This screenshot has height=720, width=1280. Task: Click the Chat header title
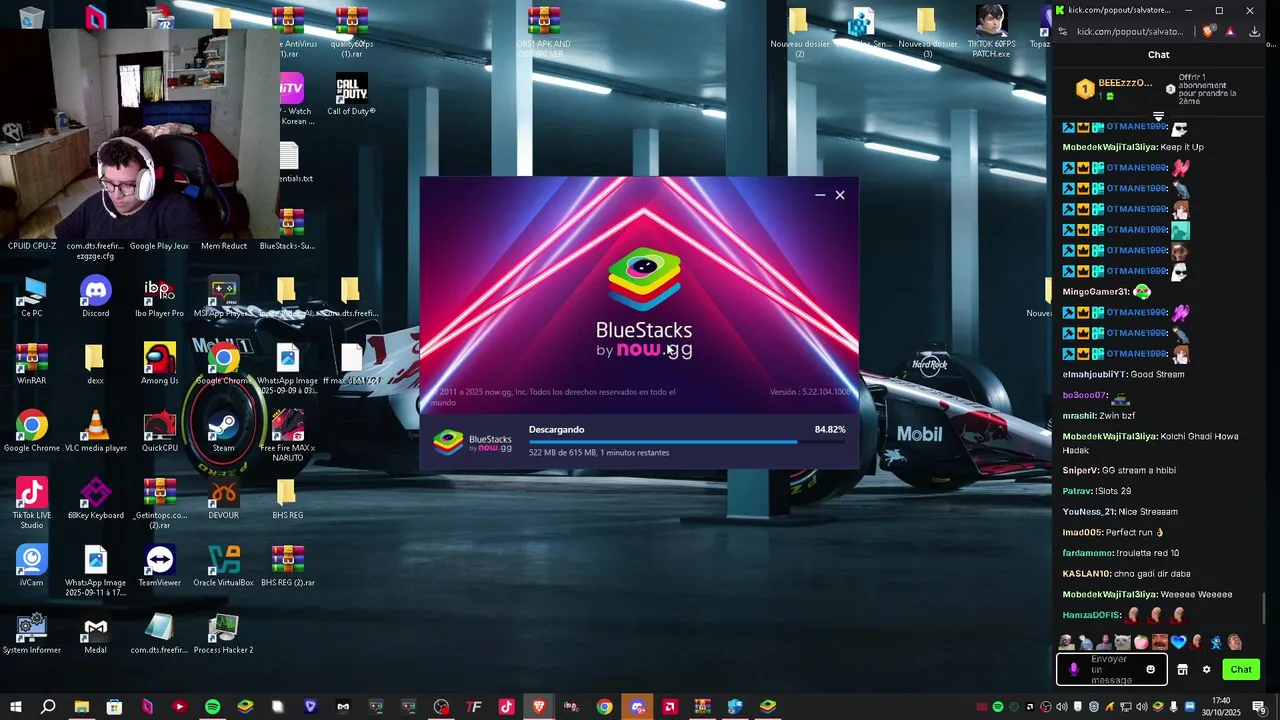(x=1158, y=55)
